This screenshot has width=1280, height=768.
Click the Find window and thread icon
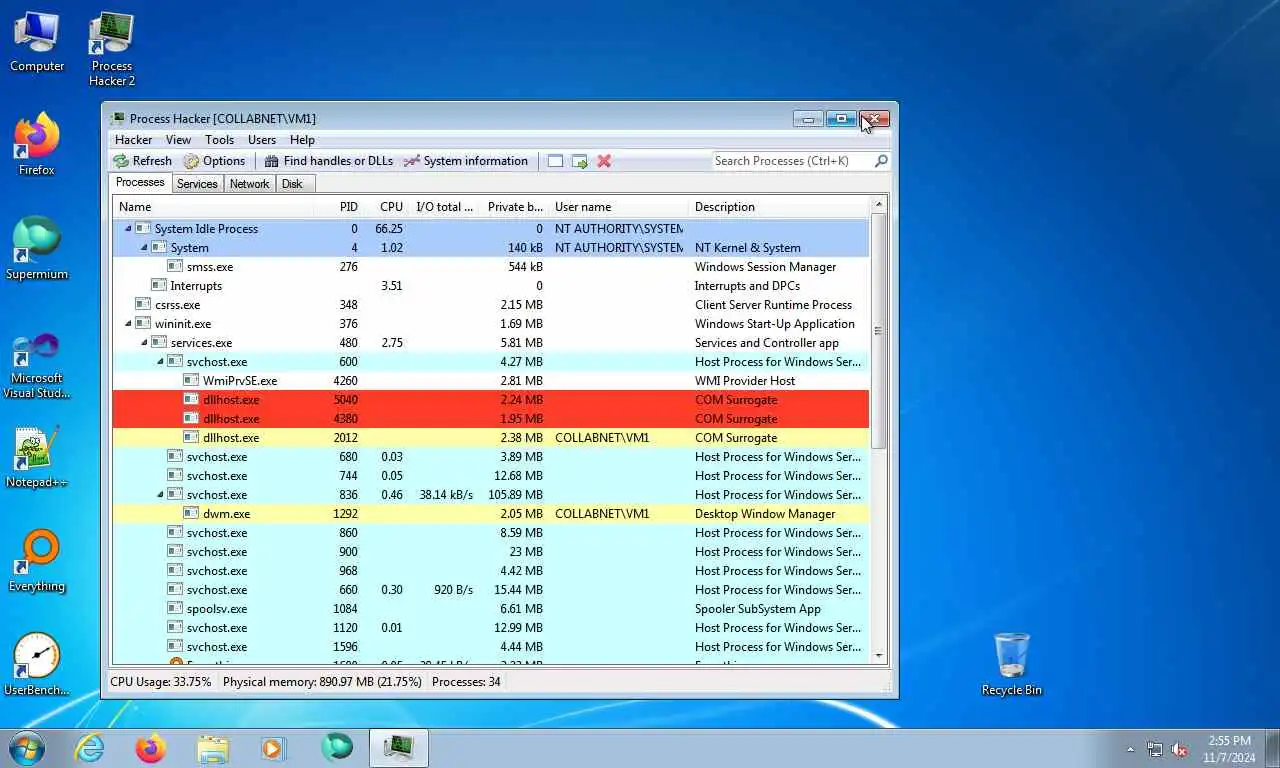(580, 161)
